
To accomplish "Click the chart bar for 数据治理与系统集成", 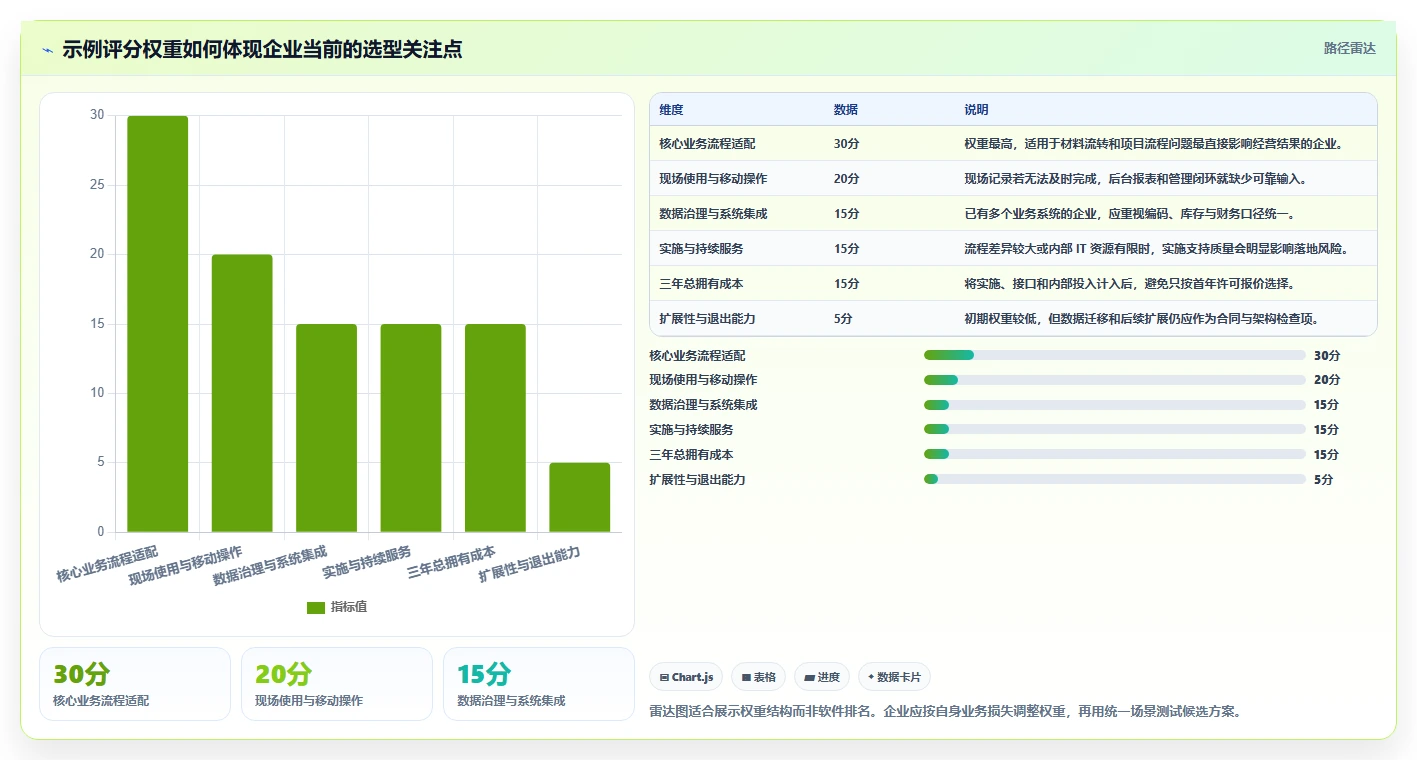I will point(326,428).
